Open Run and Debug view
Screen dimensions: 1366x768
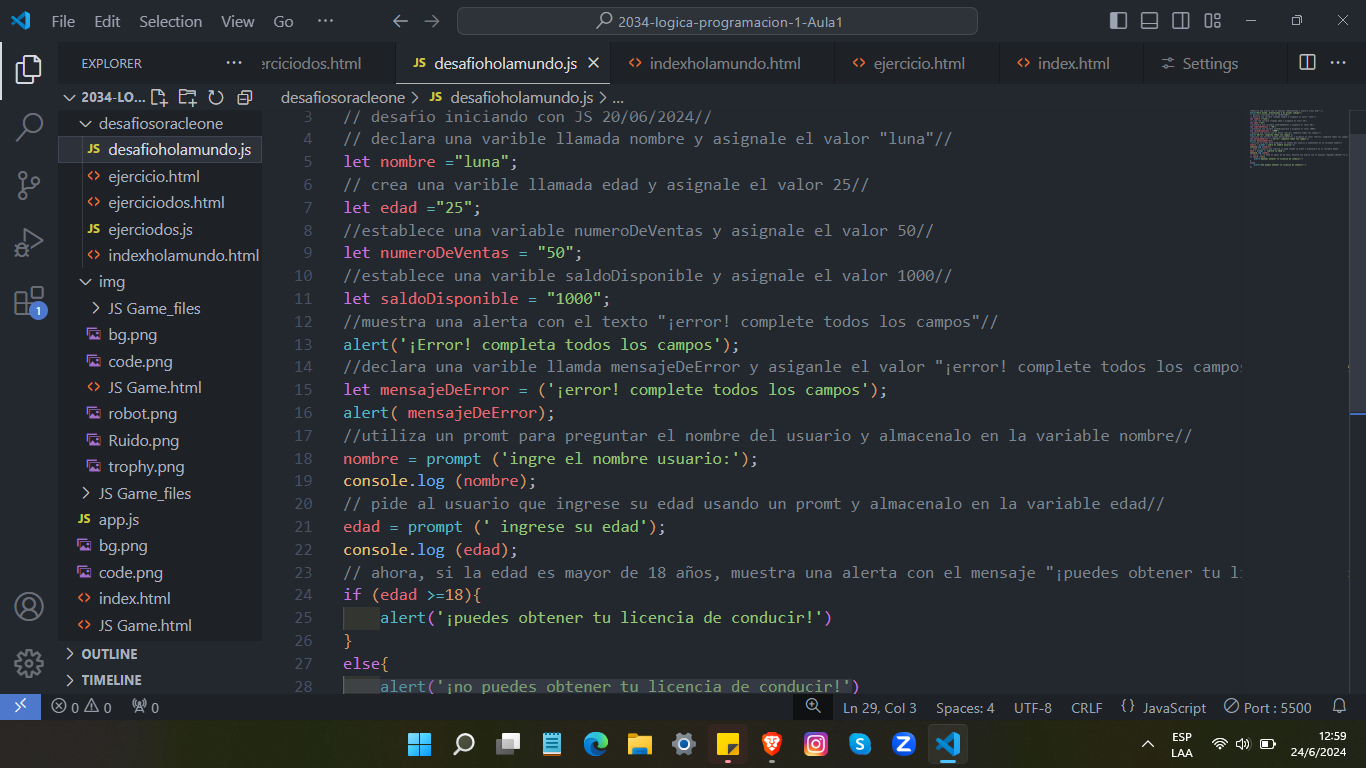[29, 242]
